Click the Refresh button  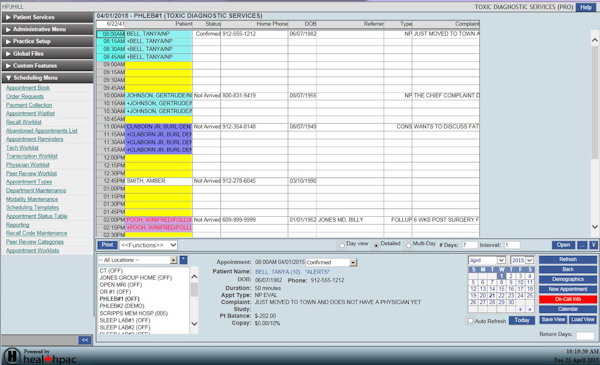[x=568, y=260]
